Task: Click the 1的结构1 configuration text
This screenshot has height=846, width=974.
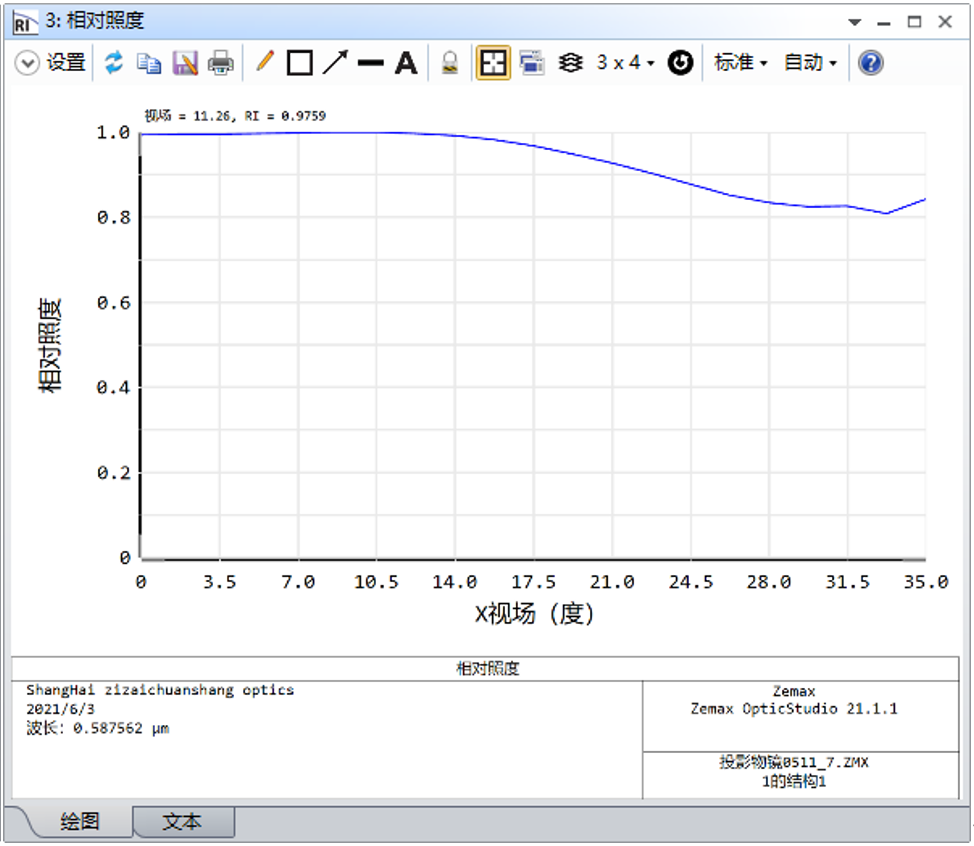Action: tap(794, 781)
